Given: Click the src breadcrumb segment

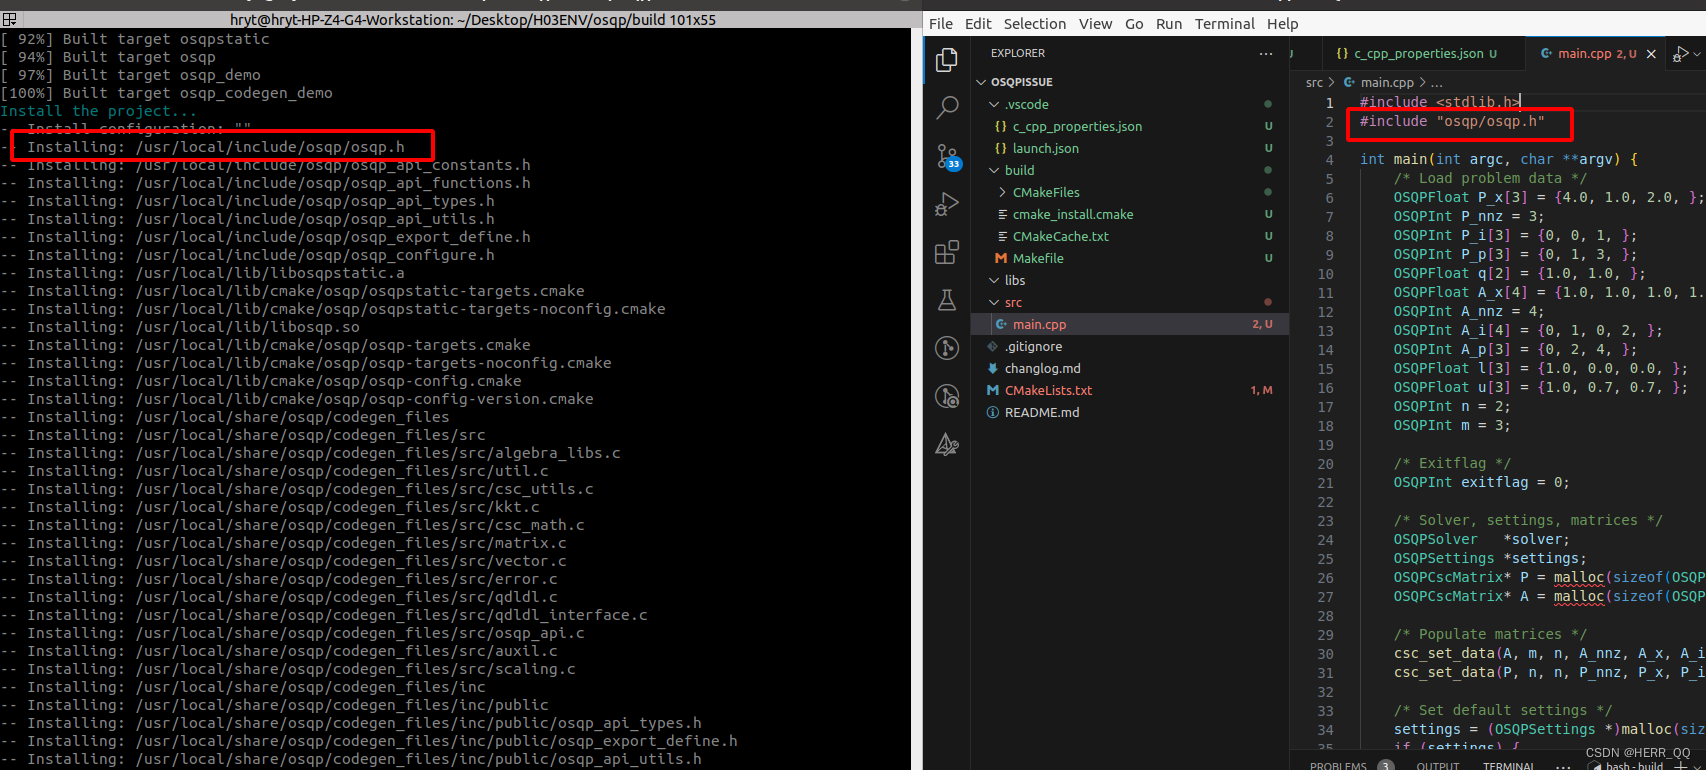Looking at the screenshot, I should click(x=1314, y=82).
